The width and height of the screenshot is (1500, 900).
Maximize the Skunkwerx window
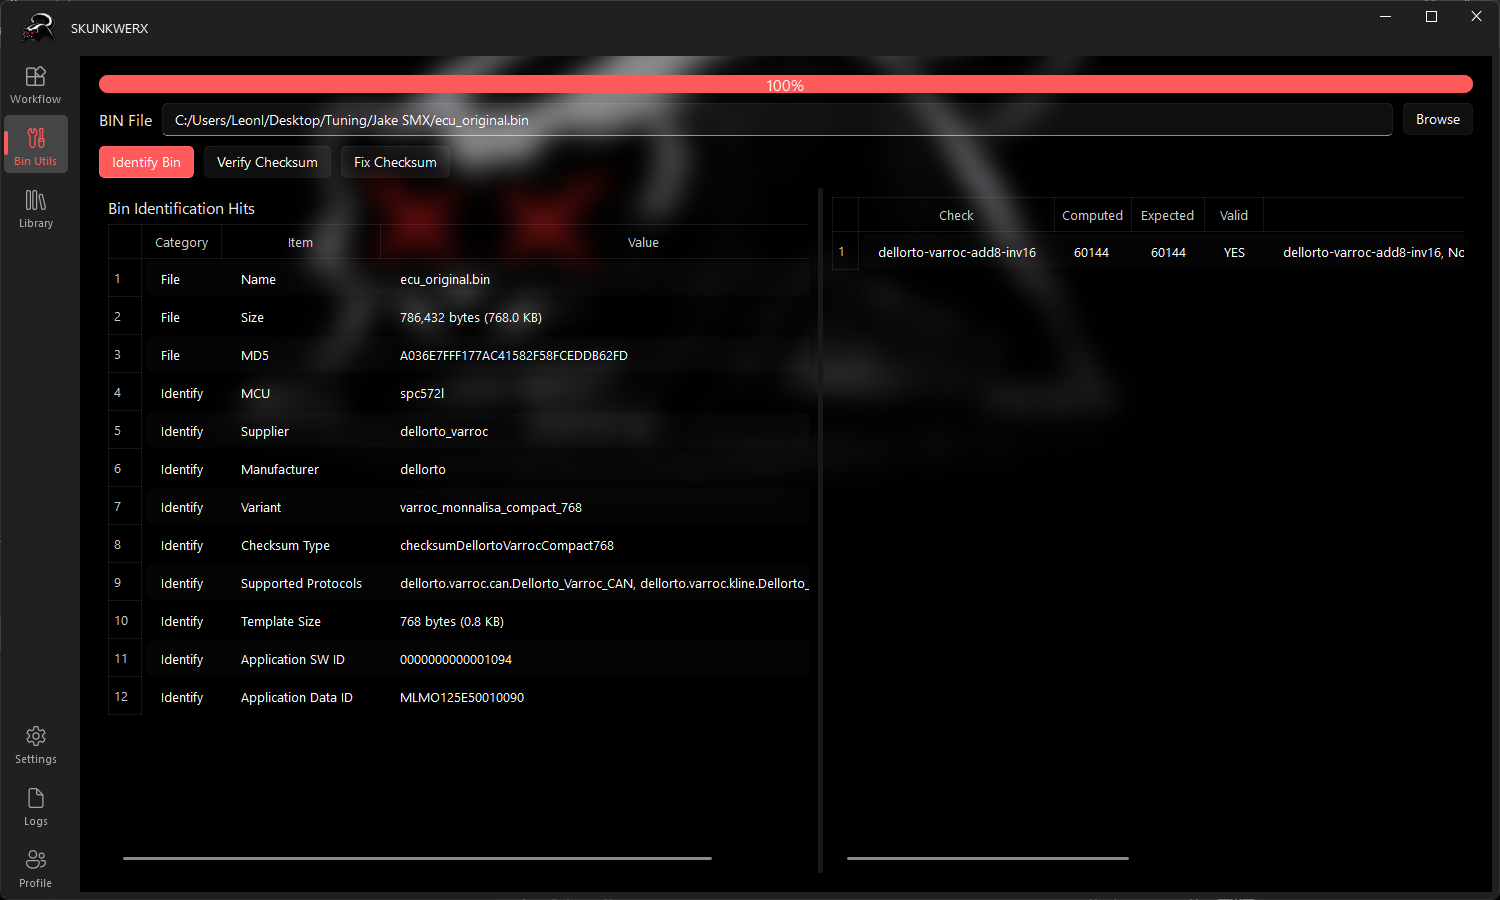click(1431, 16)
